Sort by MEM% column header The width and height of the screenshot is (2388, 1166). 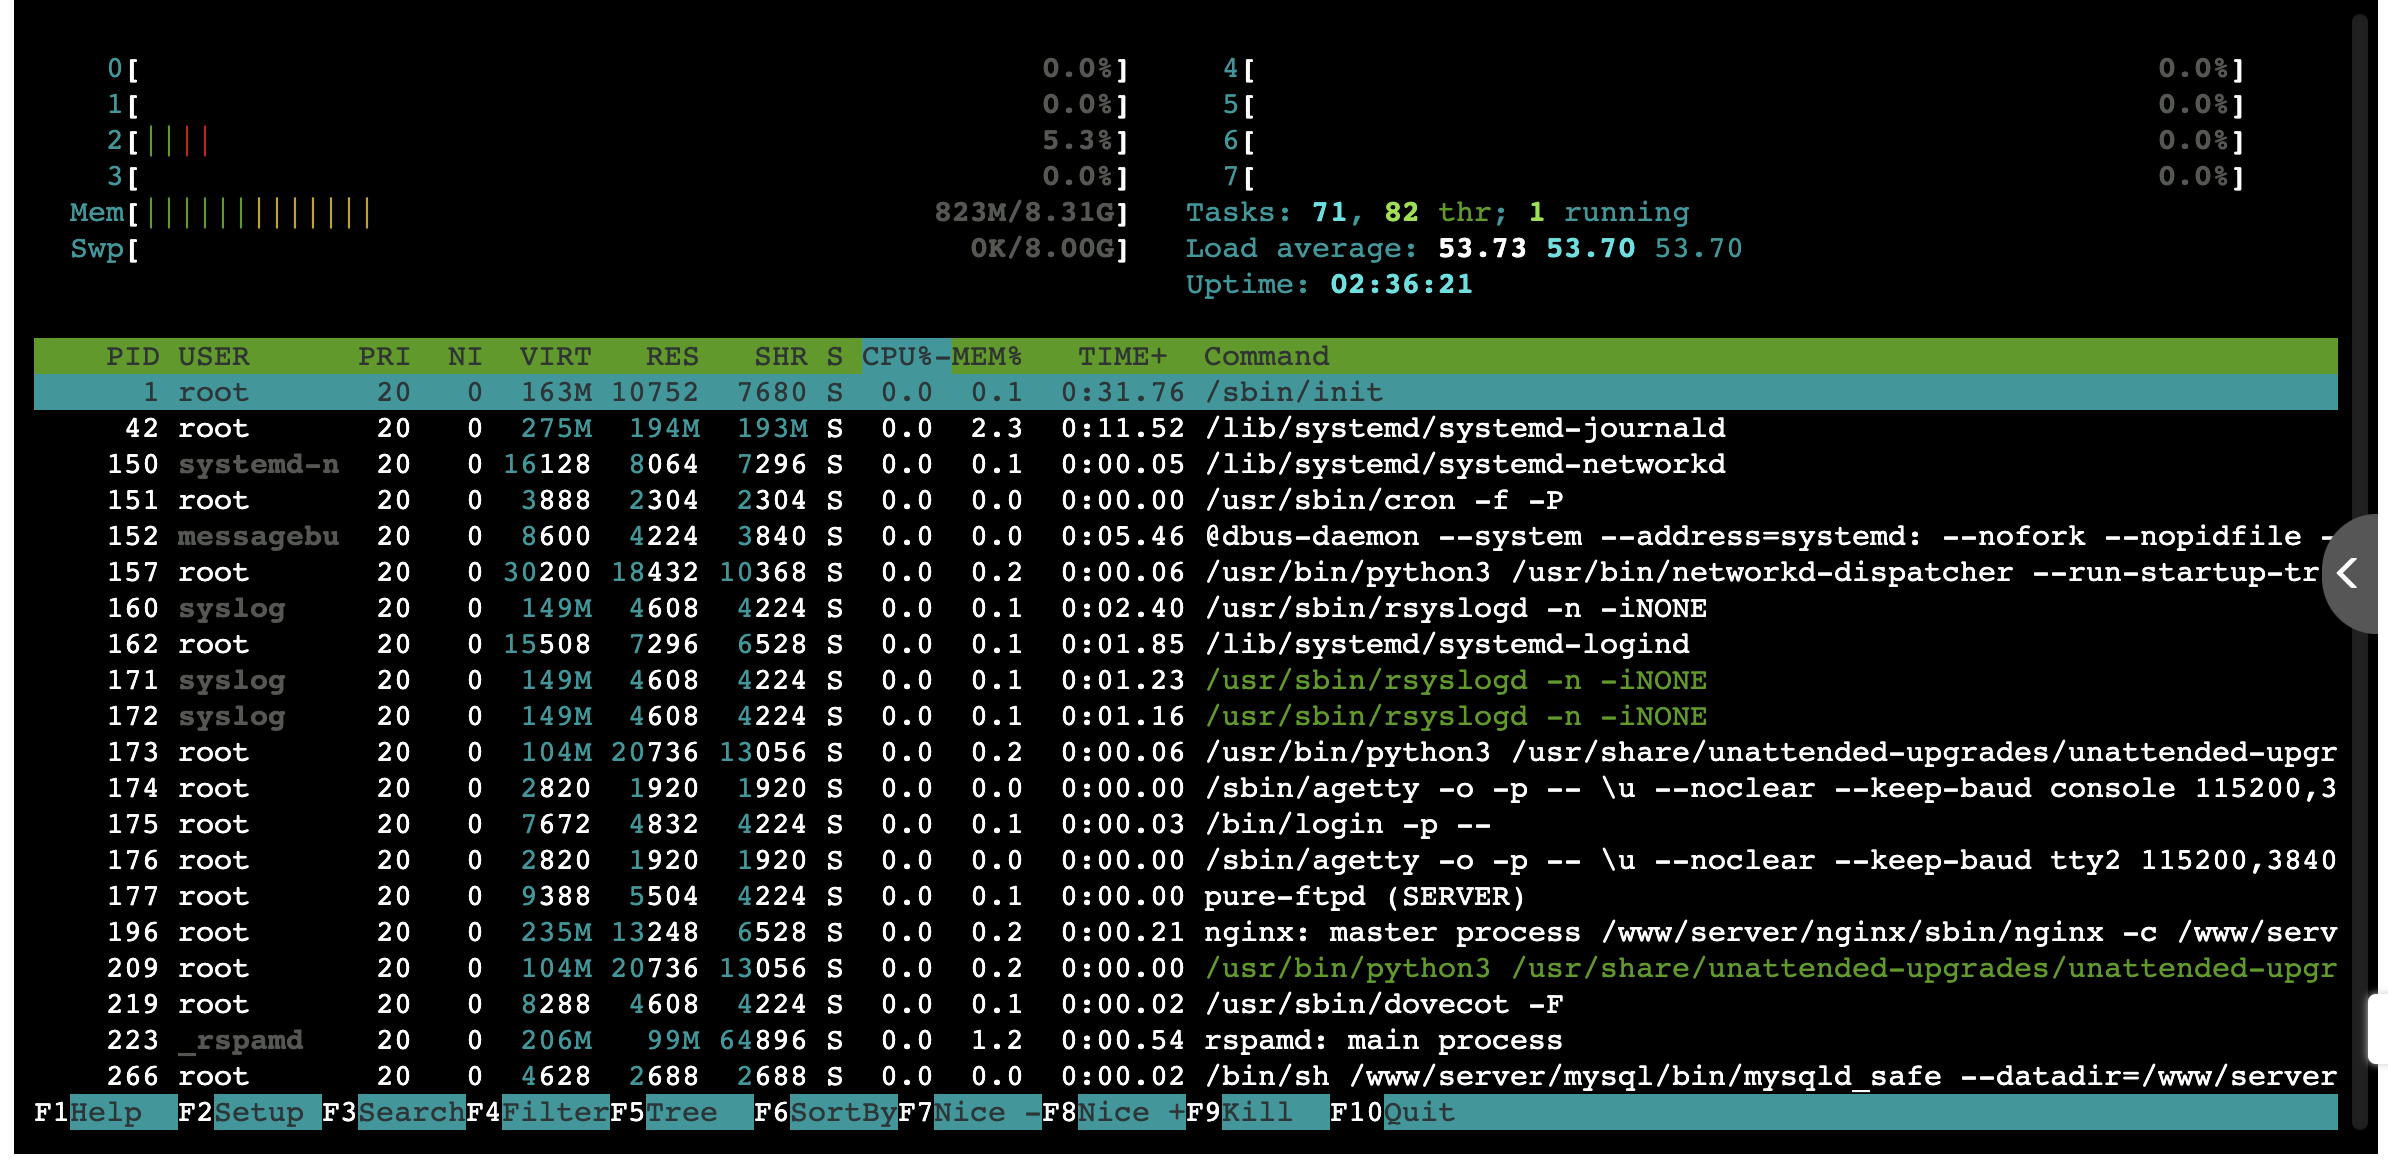[x=987, y=356]
